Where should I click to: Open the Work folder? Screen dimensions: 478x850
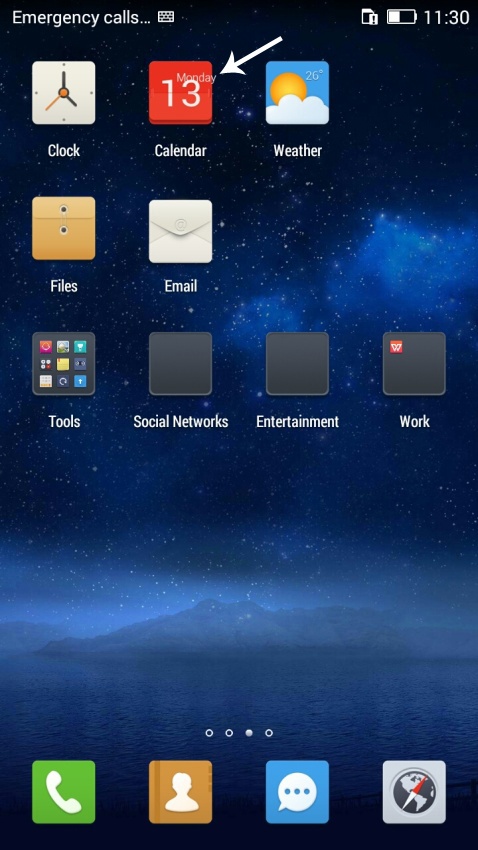(x=414, y=364)
